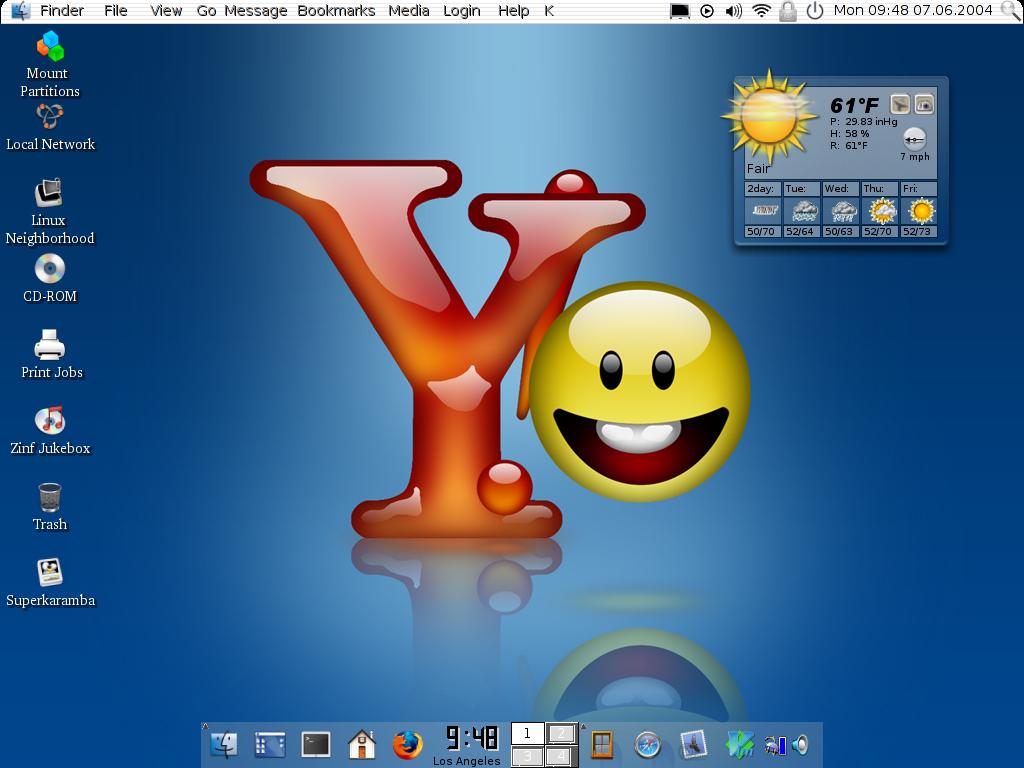Click the '52/73' Friday temperature range
This screenshot has width=1024, height=768.
[916, 231]
